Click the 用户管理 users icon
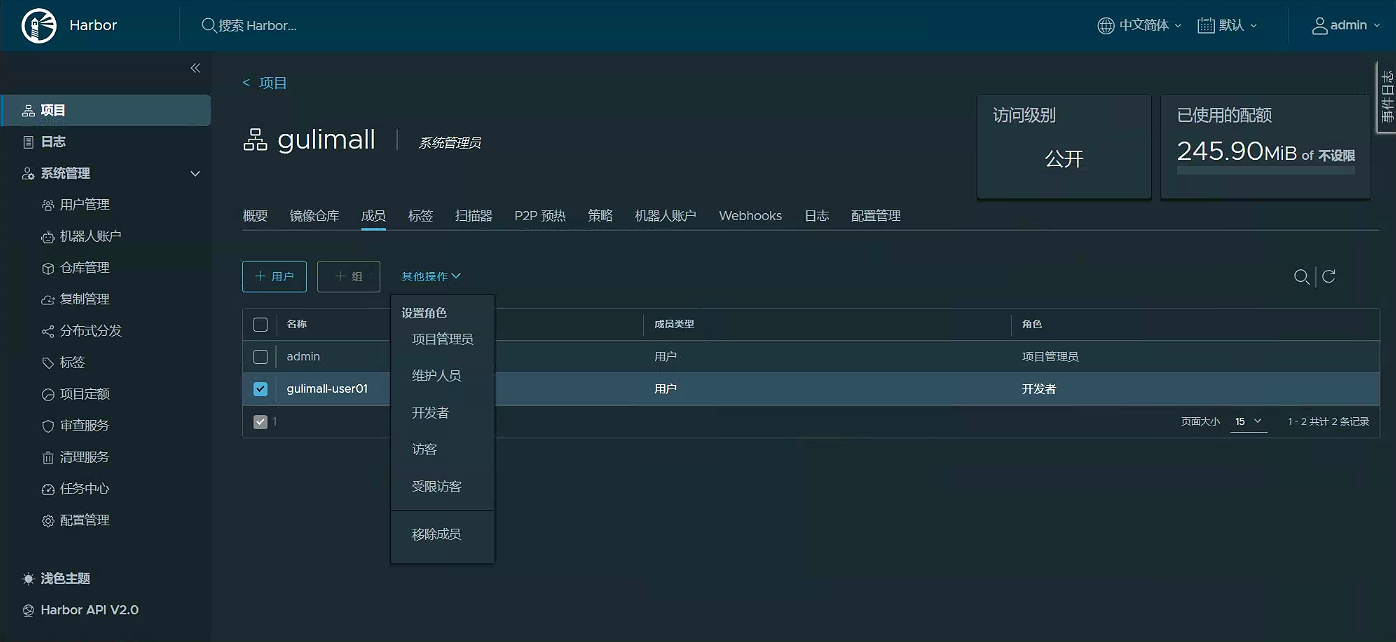 48,205
